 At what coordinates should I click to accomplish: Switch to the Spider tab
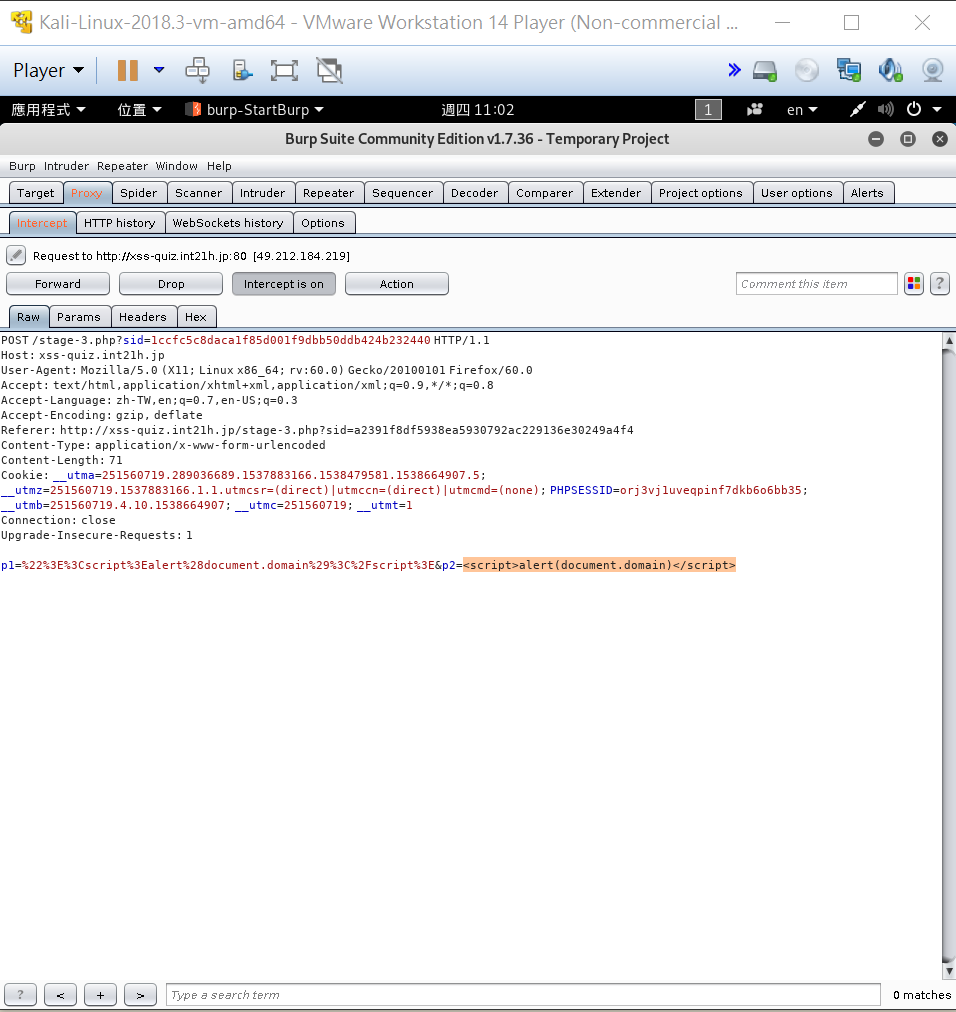(138, 193)
